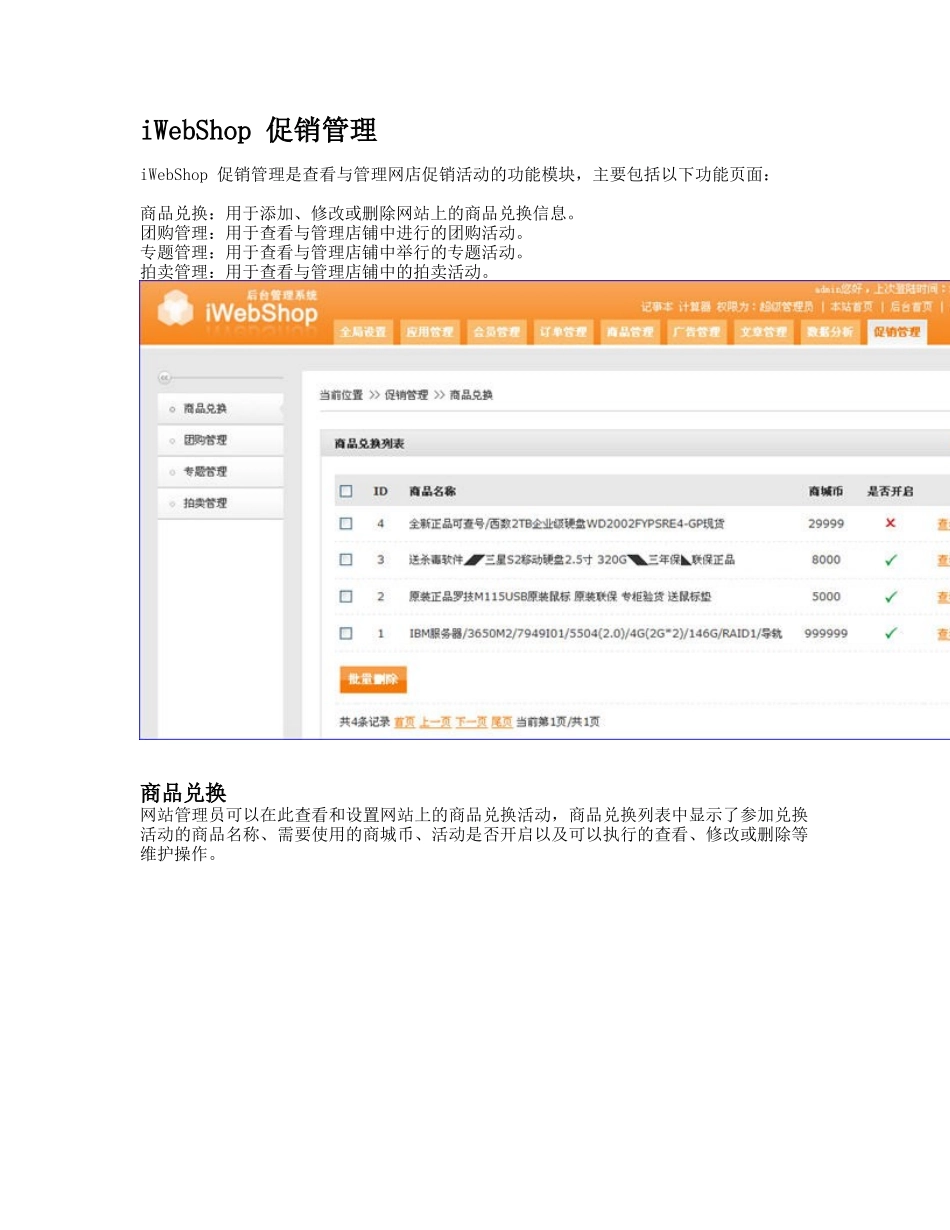Image resolution: width=950 pixels, height=1230 pixels.
Task: Check the box for product ID 2
Action: (346, 596)
